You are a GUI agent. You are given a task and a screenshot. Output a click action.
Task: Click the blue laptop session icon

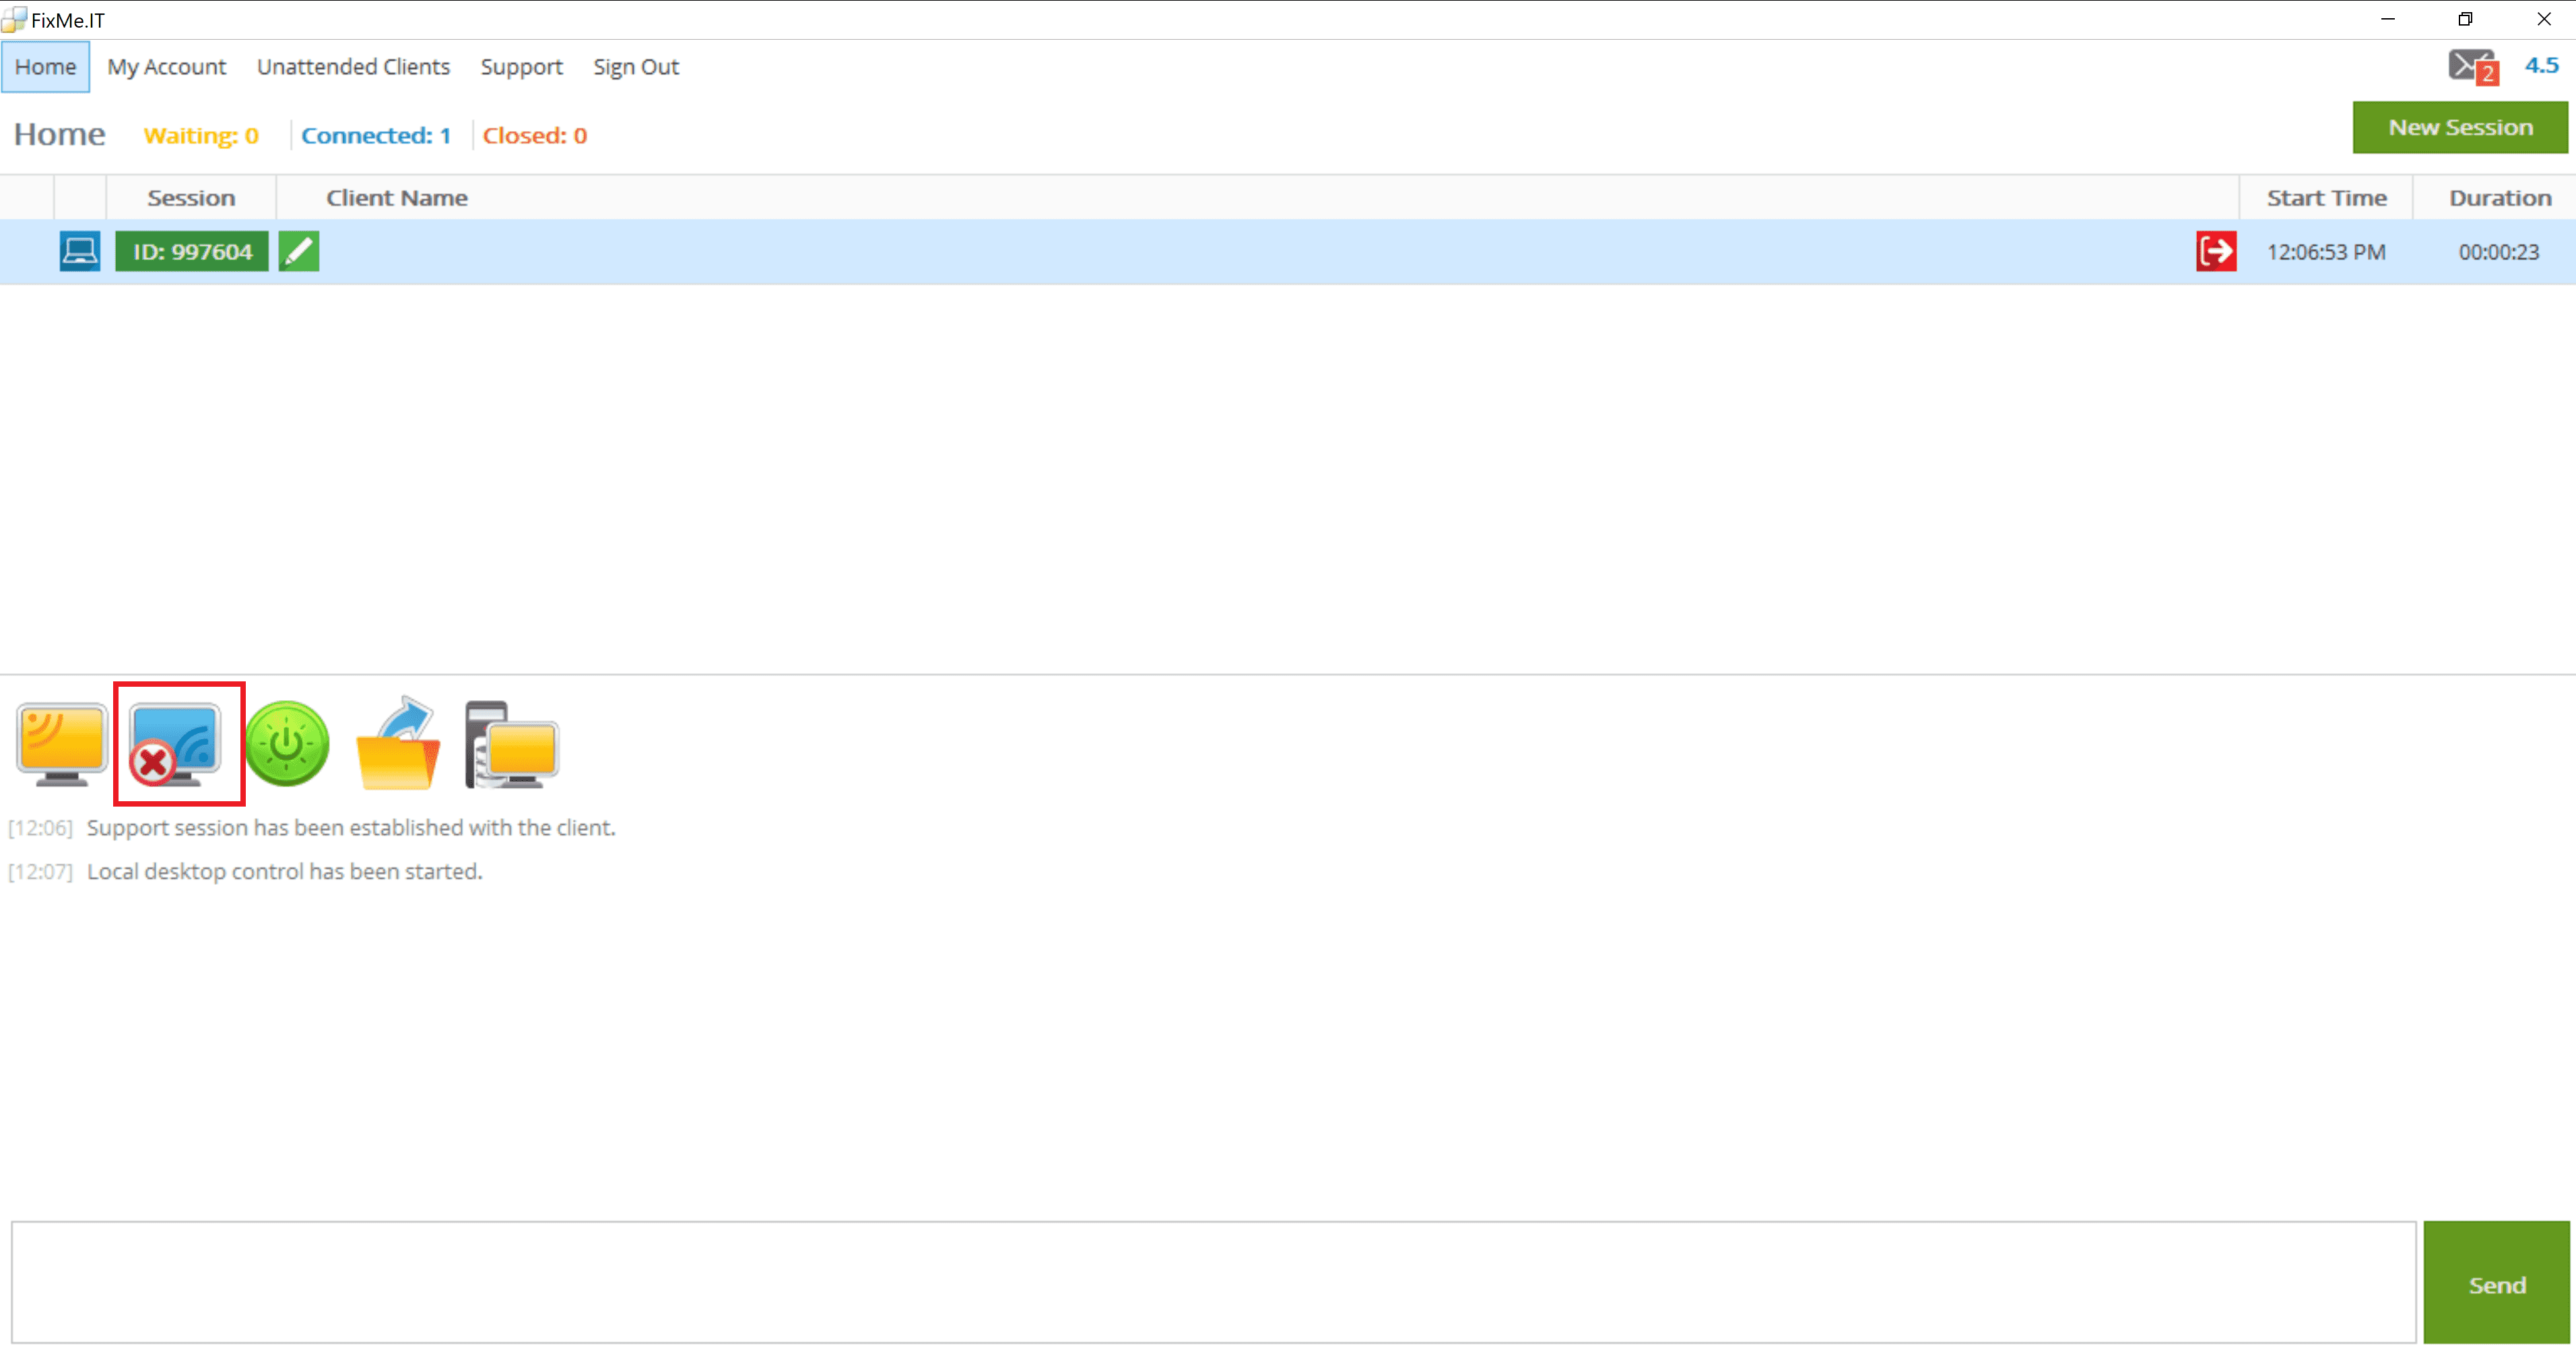click(80, 251)
